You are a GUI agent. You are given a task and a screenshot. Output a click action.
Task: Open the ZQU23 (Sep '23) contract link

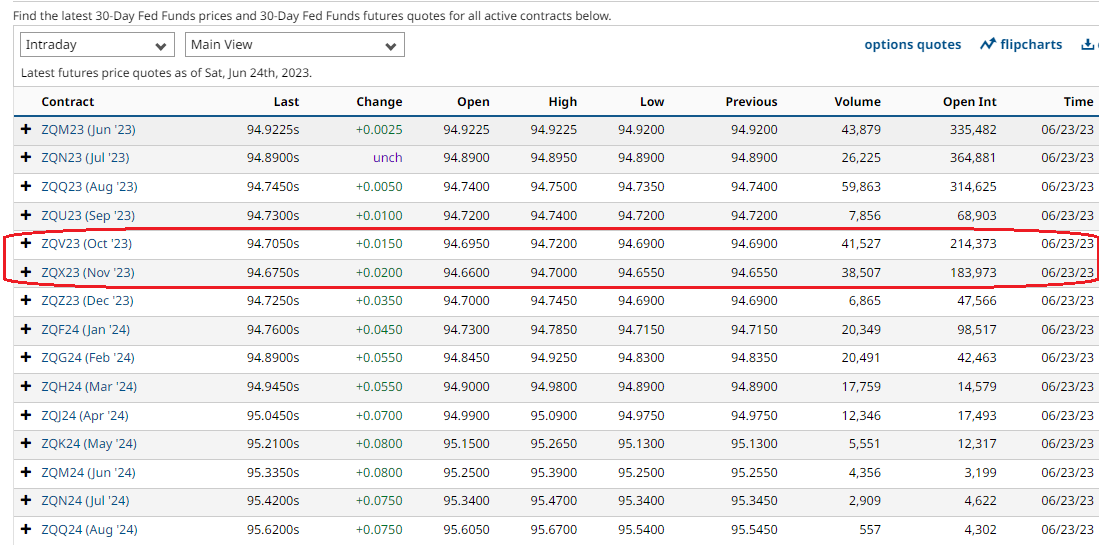pos(87,216)
